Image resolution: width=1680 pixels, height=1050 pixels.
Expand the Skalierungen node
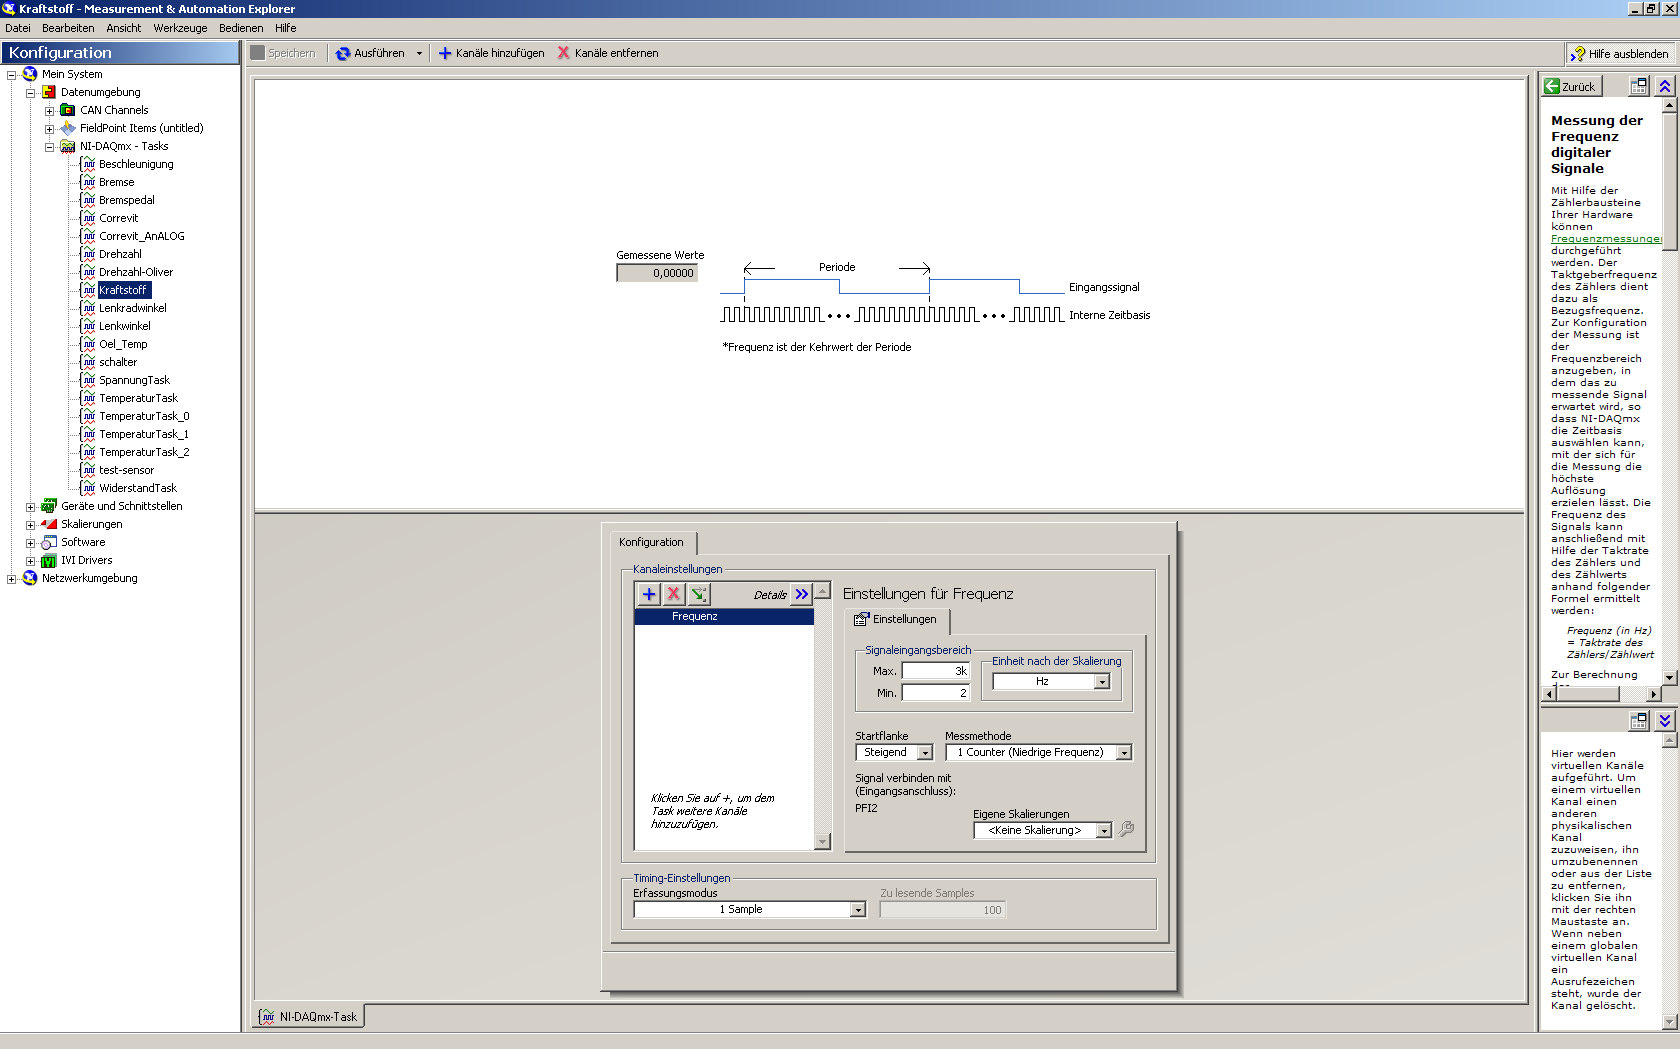[30, 525]
